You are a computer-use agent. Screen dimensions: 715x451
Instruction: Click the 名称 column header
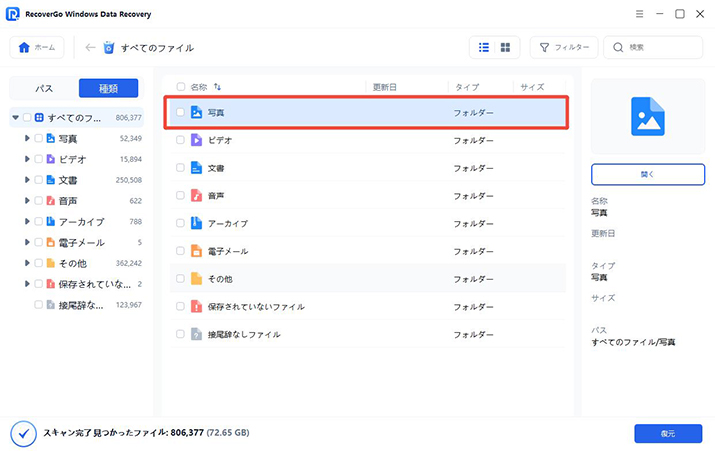[198, 87]
